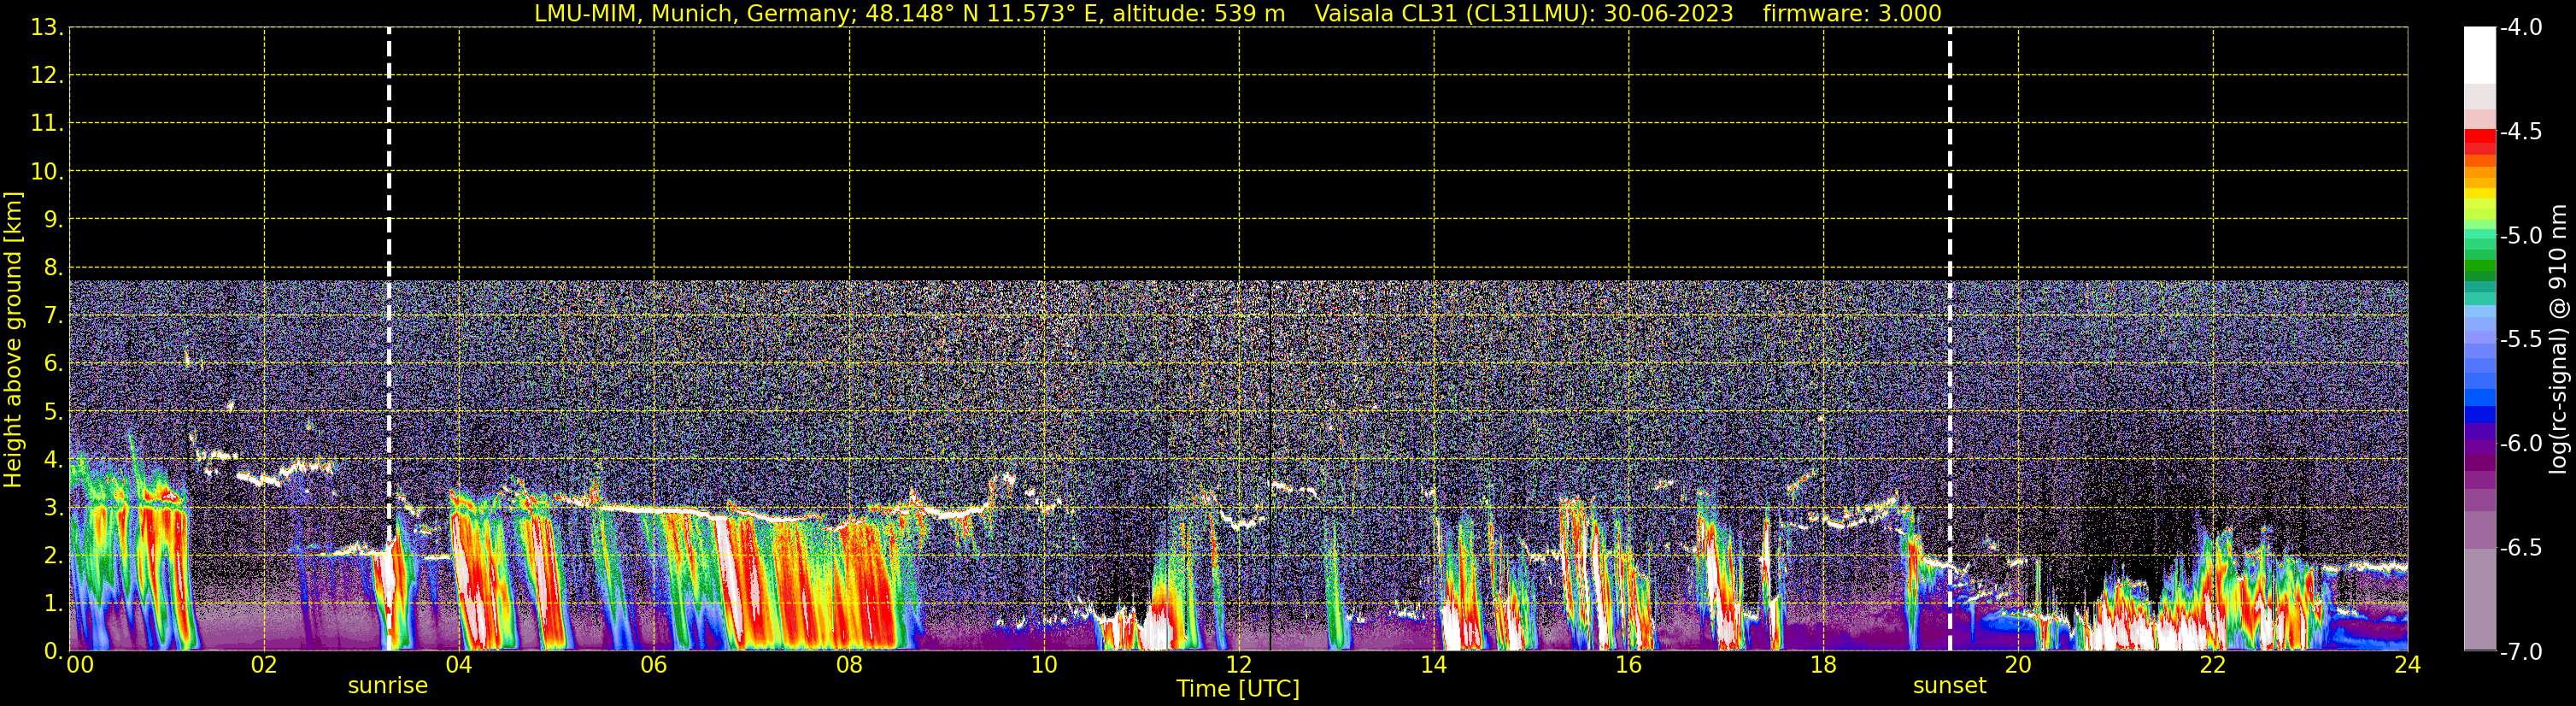Click the '4.' height axis tick label
Screen dimensions: 2576x706
click(x=53, y=459)
